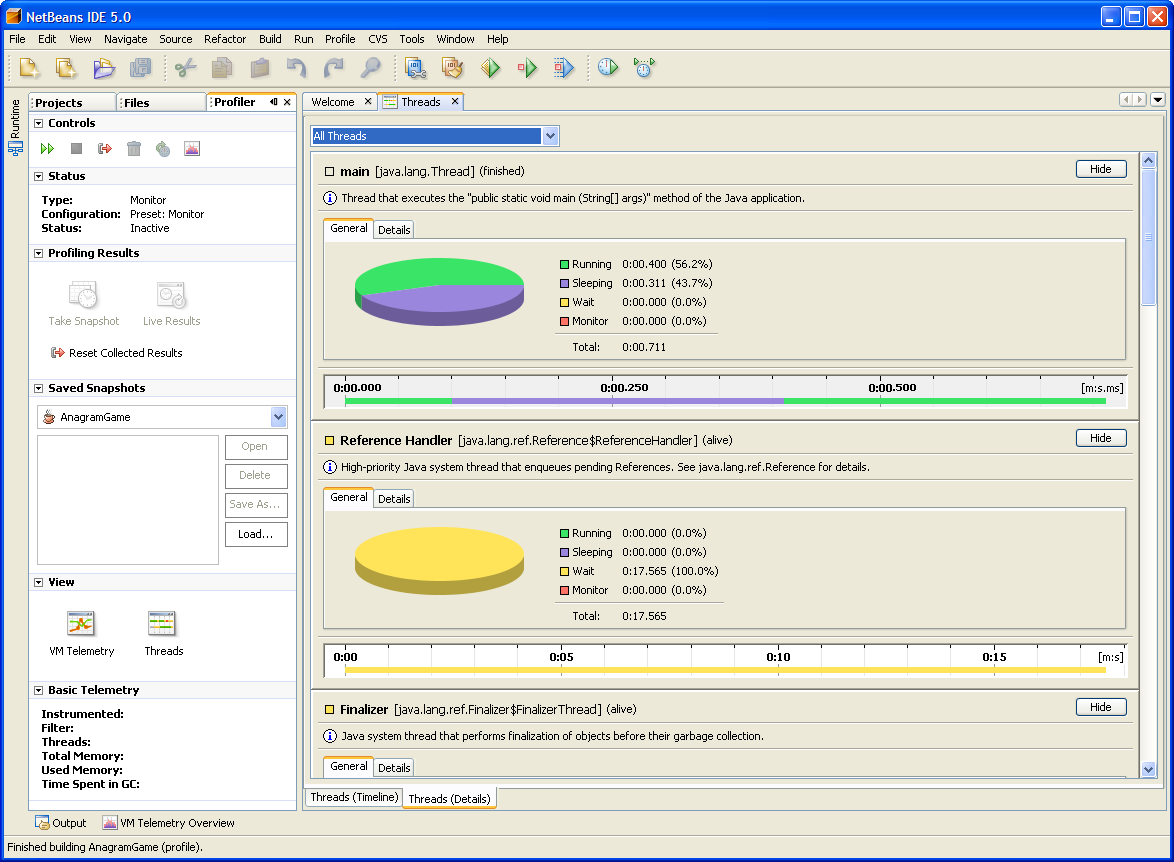Click the Attach Profiler toolbar icon
Image resolution: width=1174 pixels, height=862 pixels.
tap(645, 68)
